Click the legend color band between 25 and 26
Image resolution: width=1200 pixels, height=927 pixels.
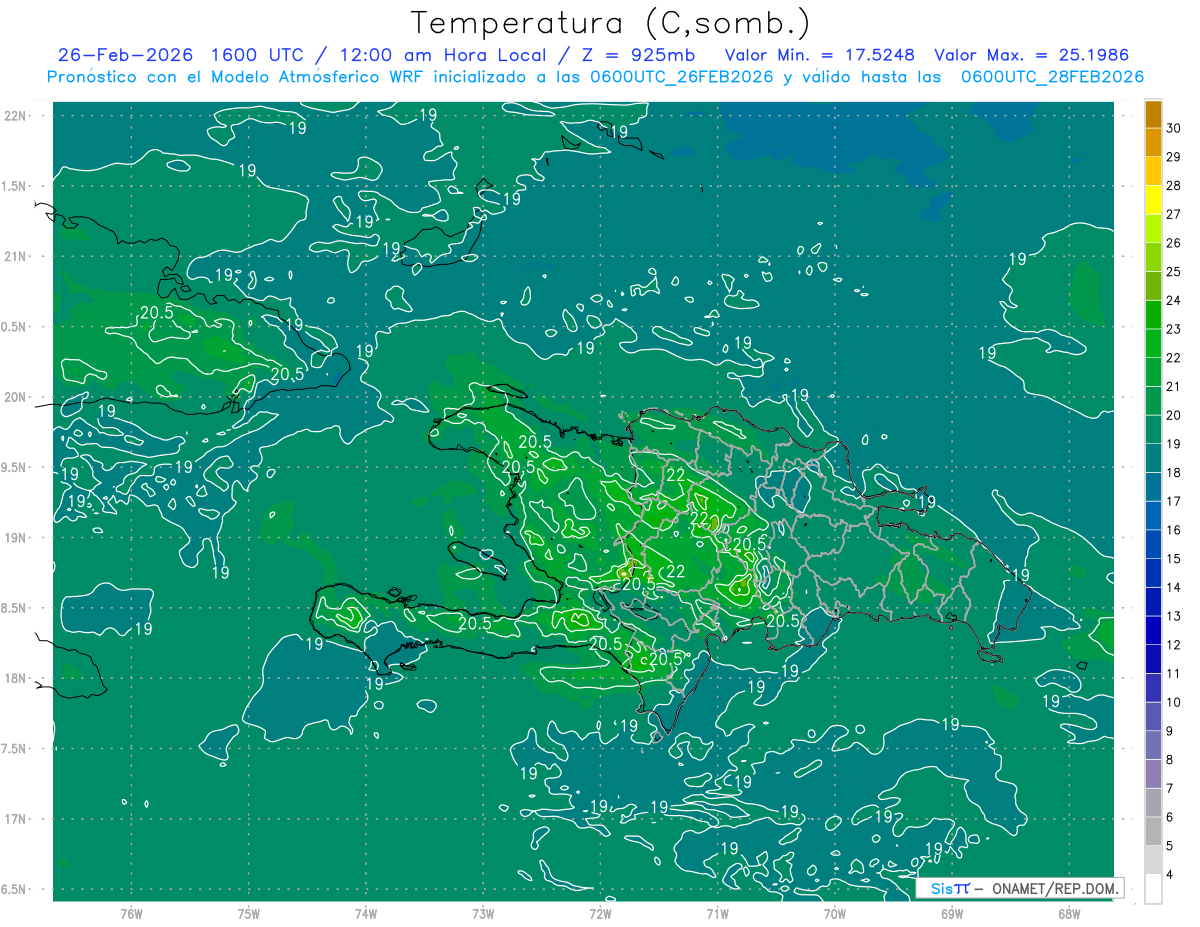(x=1153, y=257)
